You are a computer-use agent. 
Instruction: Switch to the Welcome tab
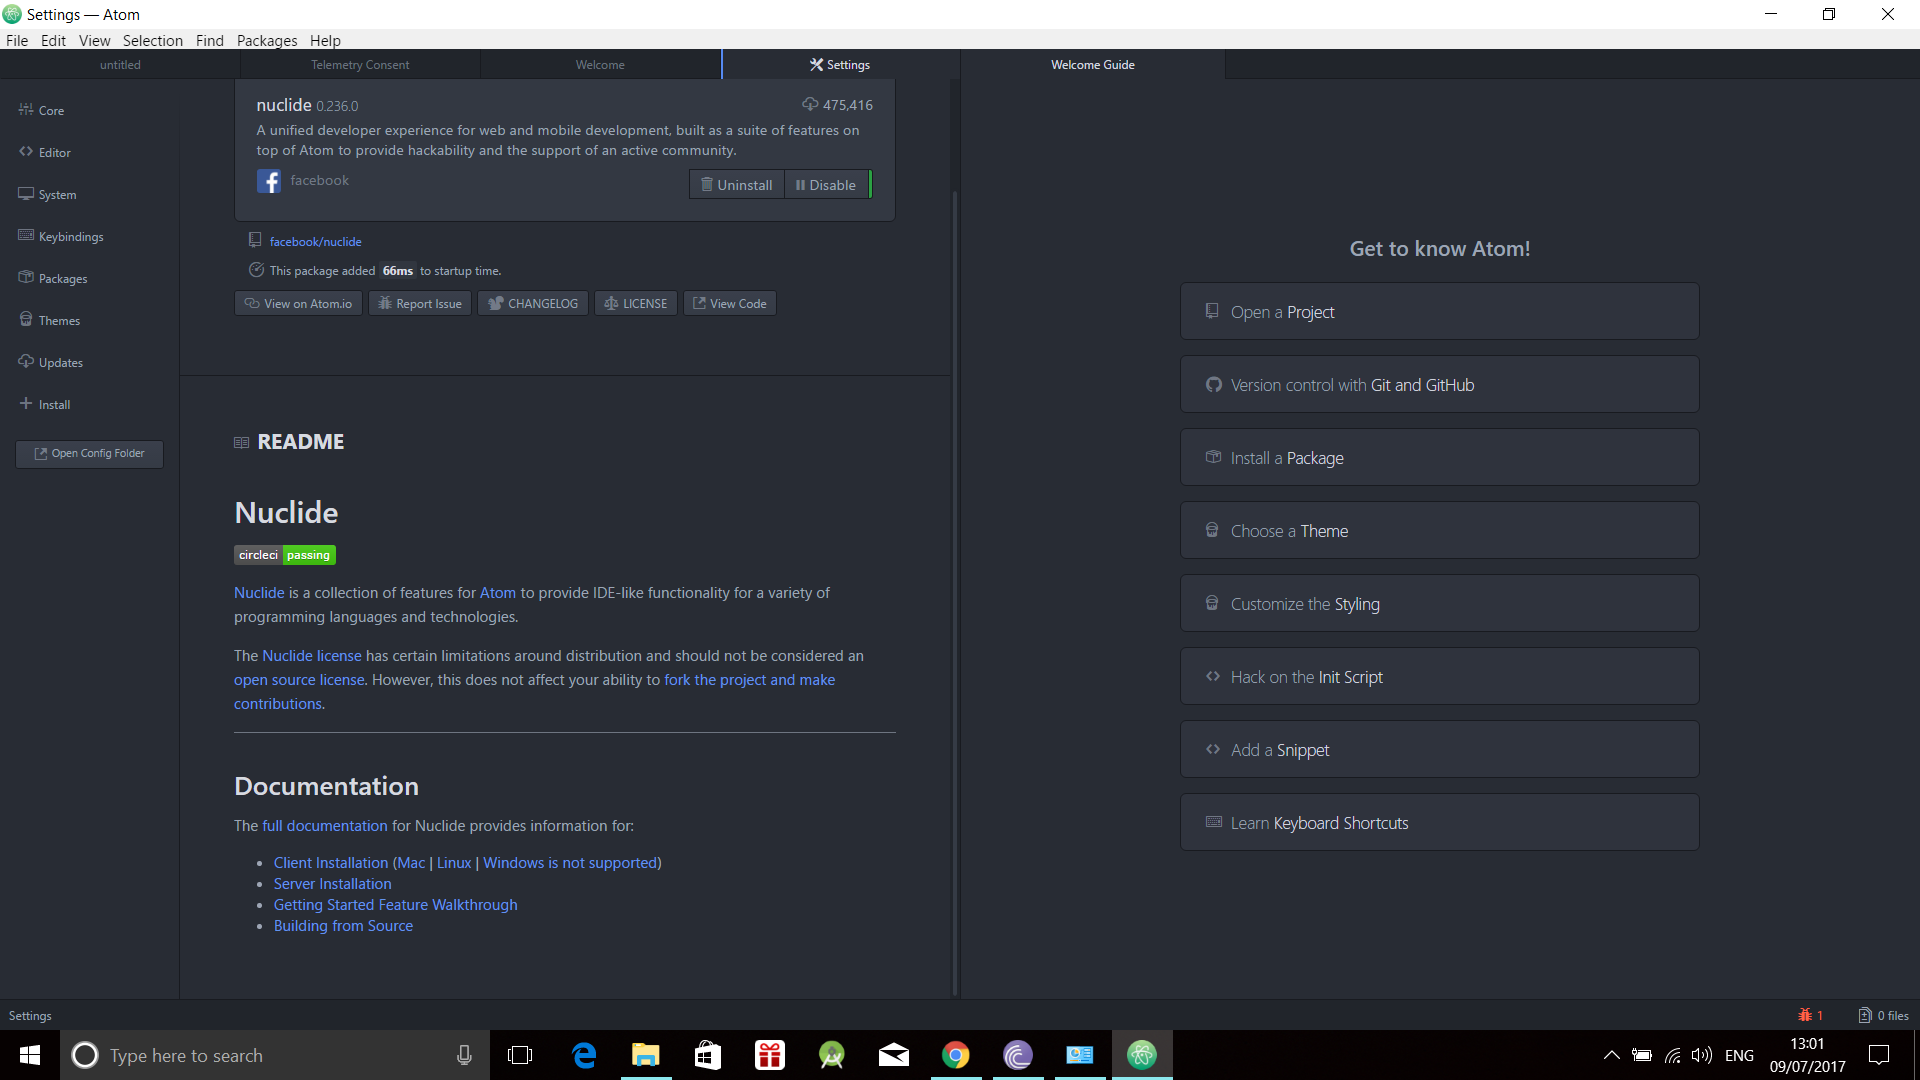pos(600,64)
